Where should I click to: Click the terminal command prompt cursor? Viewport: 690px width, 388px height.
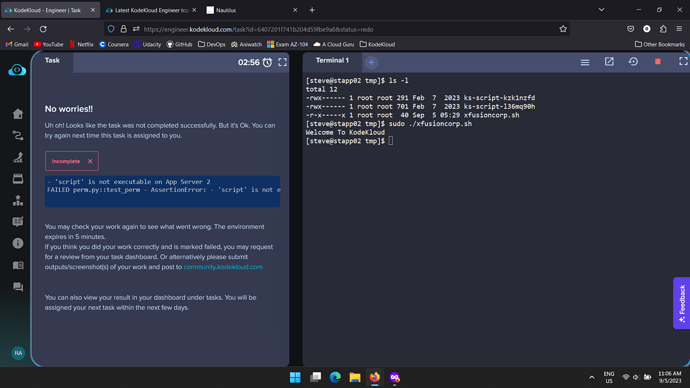point(391,141)
